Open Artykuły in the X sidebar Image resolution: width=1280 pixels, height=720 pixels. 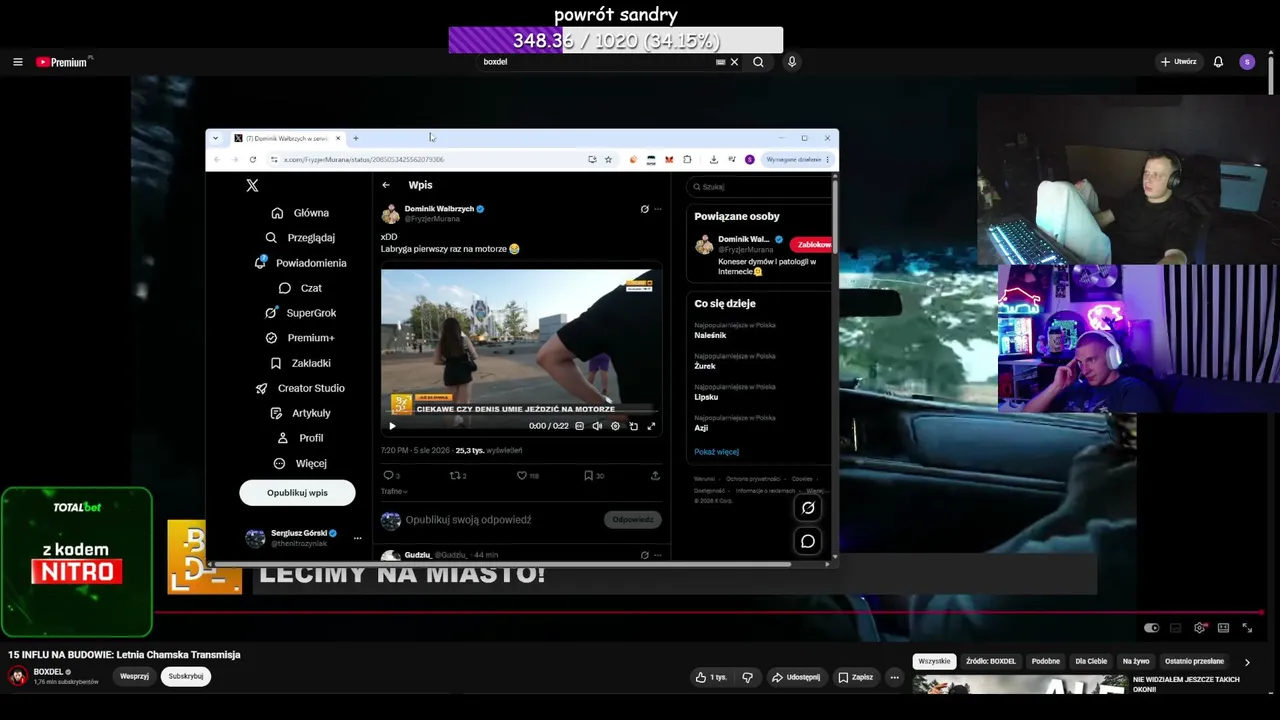(300, 413)
